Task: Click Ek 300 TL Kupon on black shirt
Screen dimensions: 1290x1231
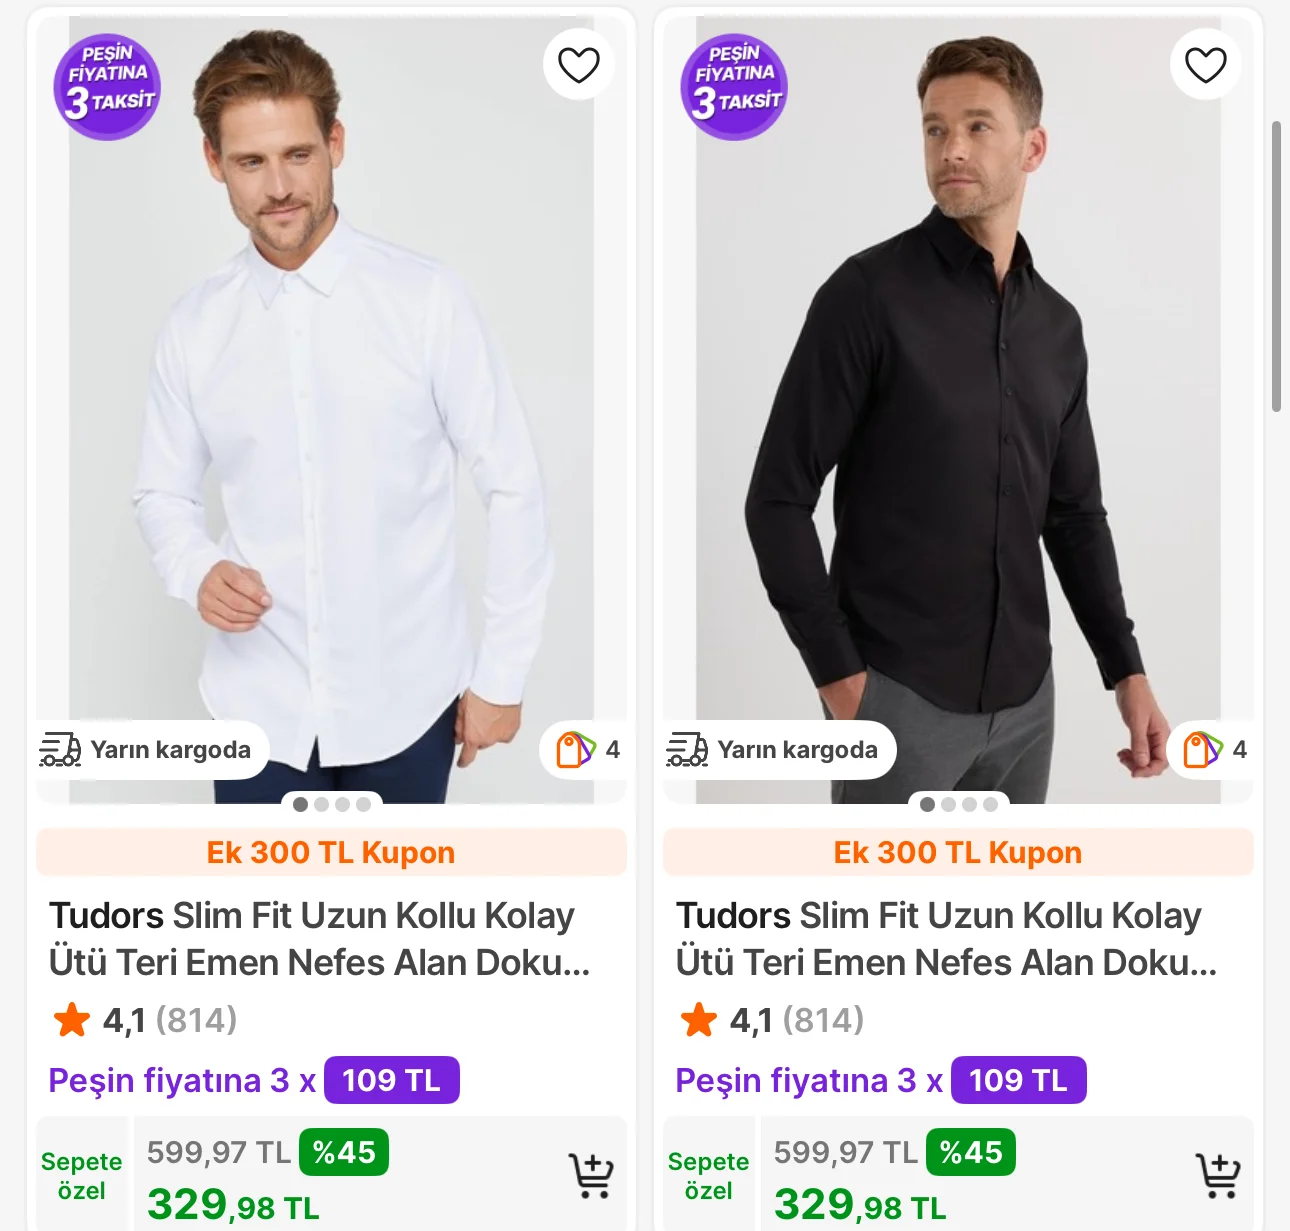Action: tap(958, 852)
